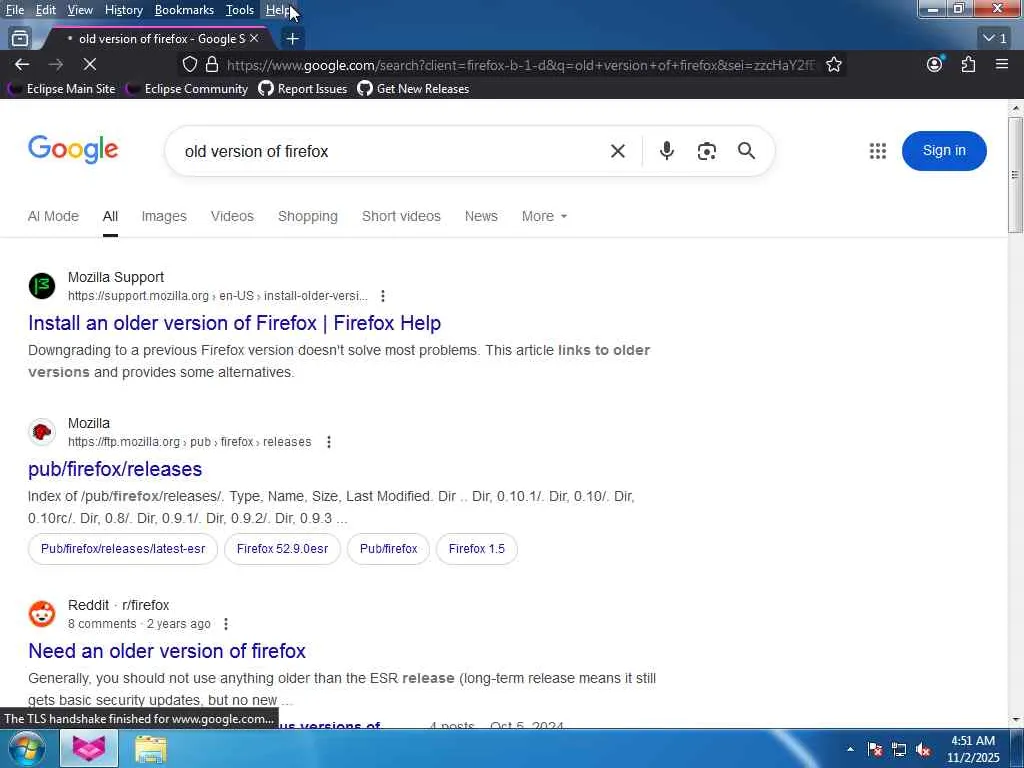The image size is (1024, 768).
Task: Close the Google search tab
Action: [x=254, y=39]
